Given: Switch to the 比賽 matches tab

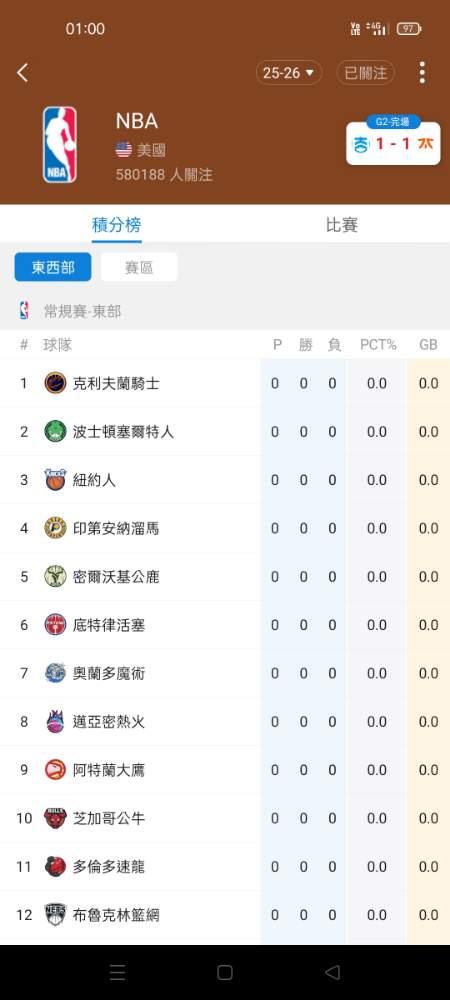Looking at the screenshot, I should point(342,224).
